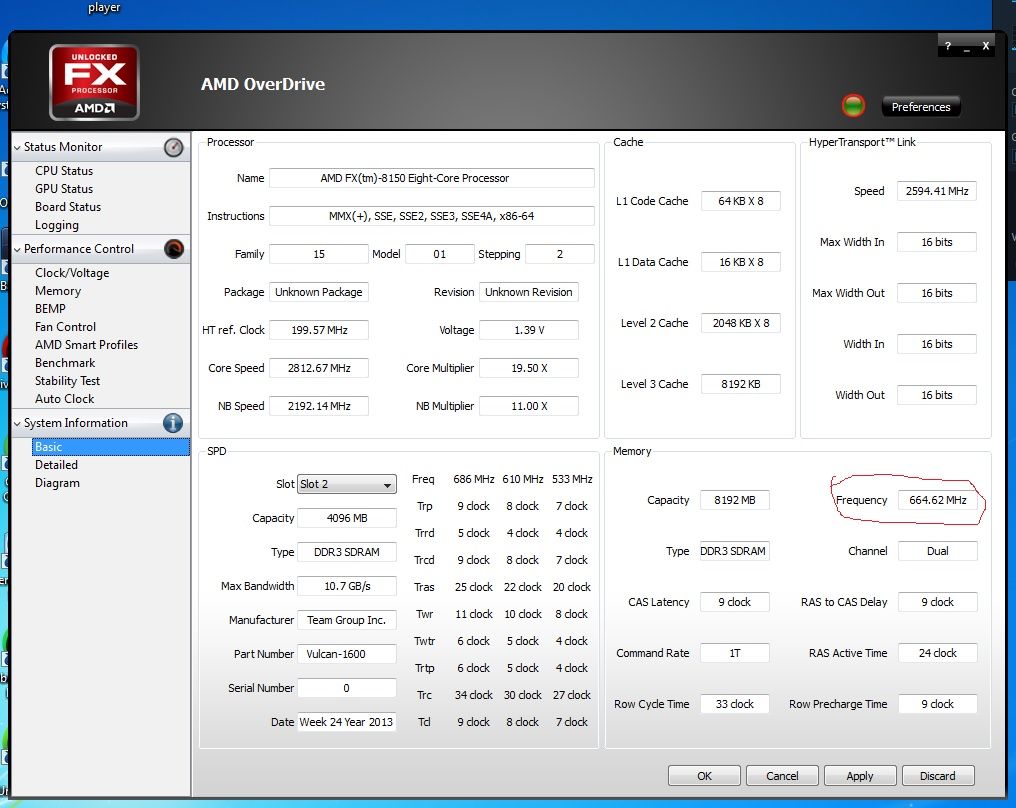Click the SPD Manufacturer field
The height and width of the screenshot is (808, 1016).
click(x=347, y=620)
